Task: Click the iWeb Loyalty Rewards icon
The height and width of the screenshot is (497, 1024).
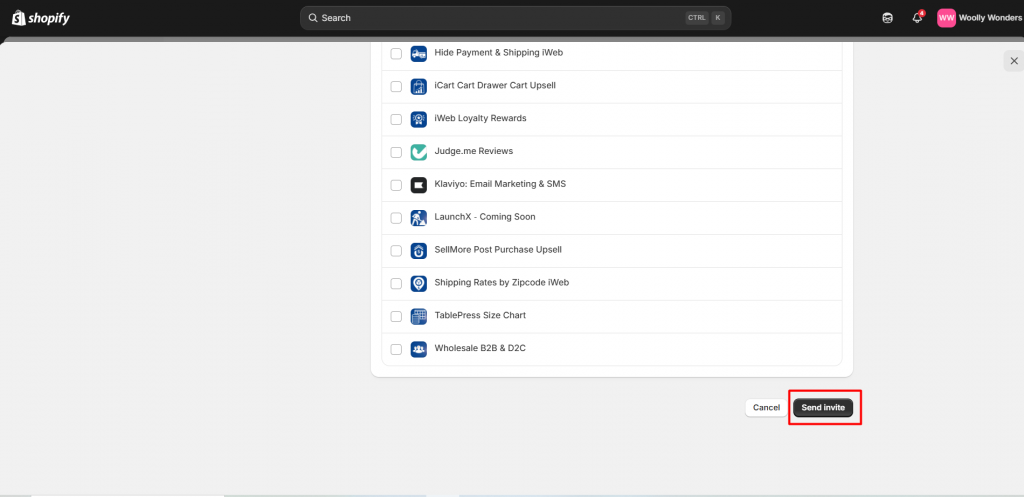Action: click(419, 119)
